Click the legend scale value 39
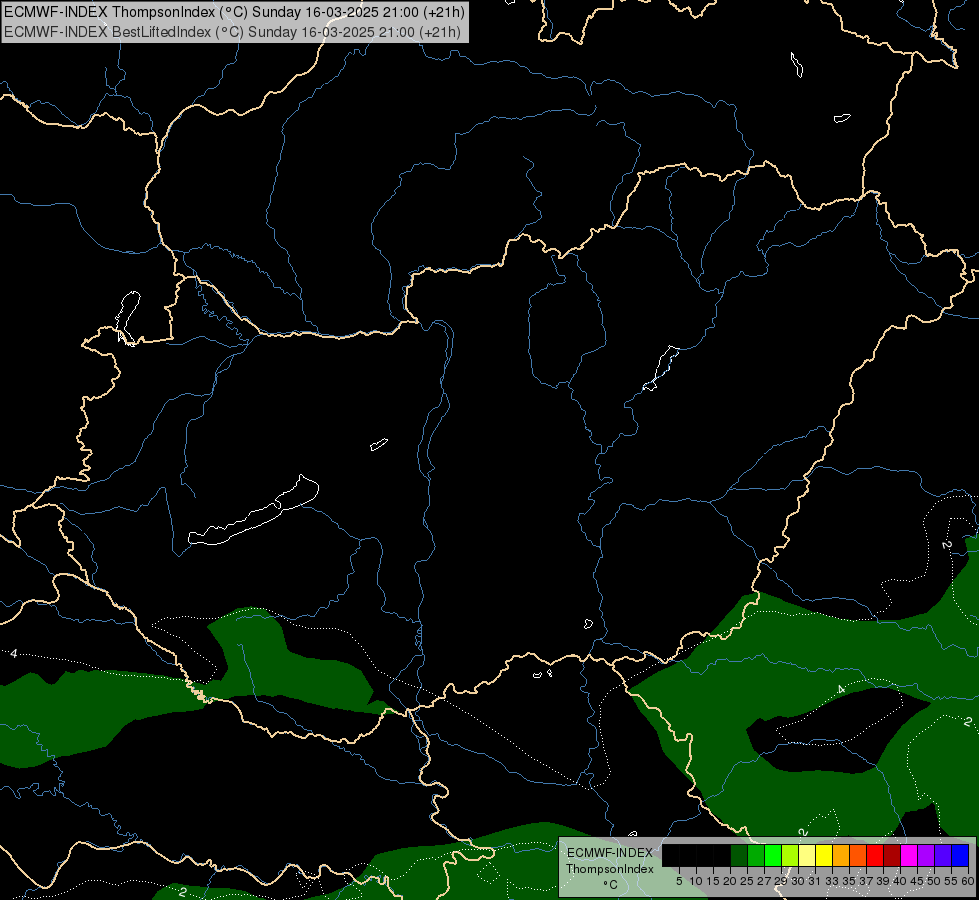The image size is (979, 900). (x=883, y=881)
